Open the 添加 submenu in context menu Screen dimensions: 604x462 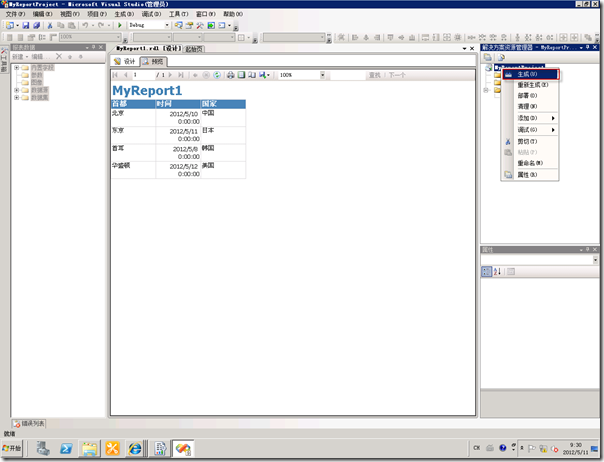coord(528,118)
